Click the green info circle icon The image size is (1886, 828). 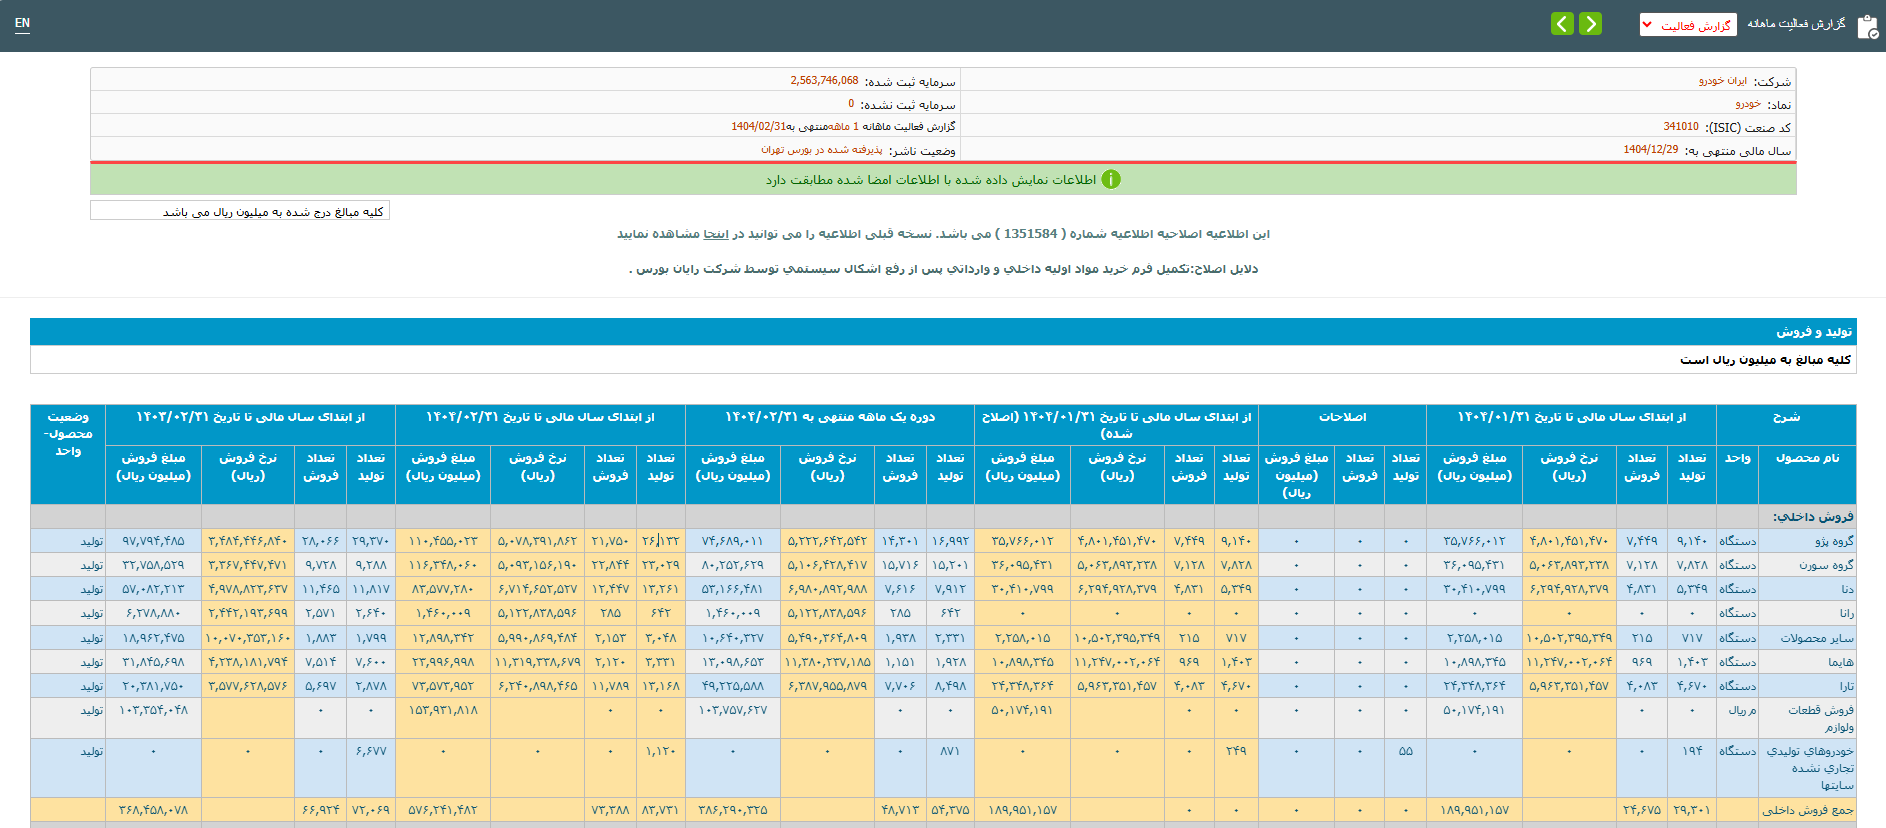1111,180
